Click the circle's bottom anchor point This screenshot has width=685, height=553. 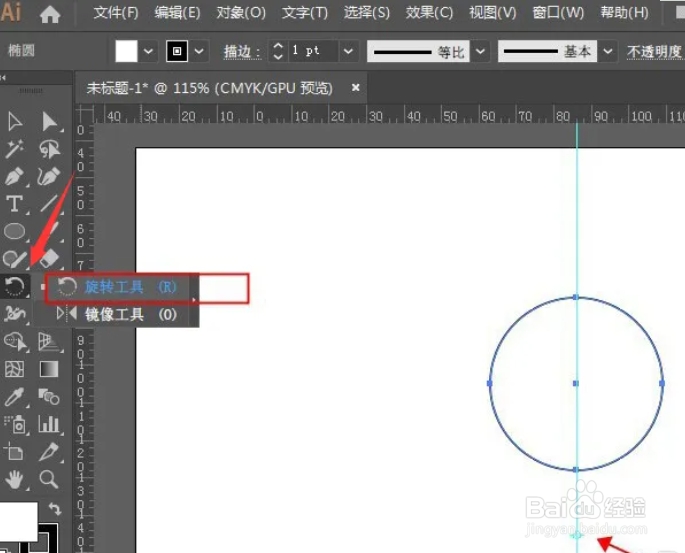tap(576, 470)
